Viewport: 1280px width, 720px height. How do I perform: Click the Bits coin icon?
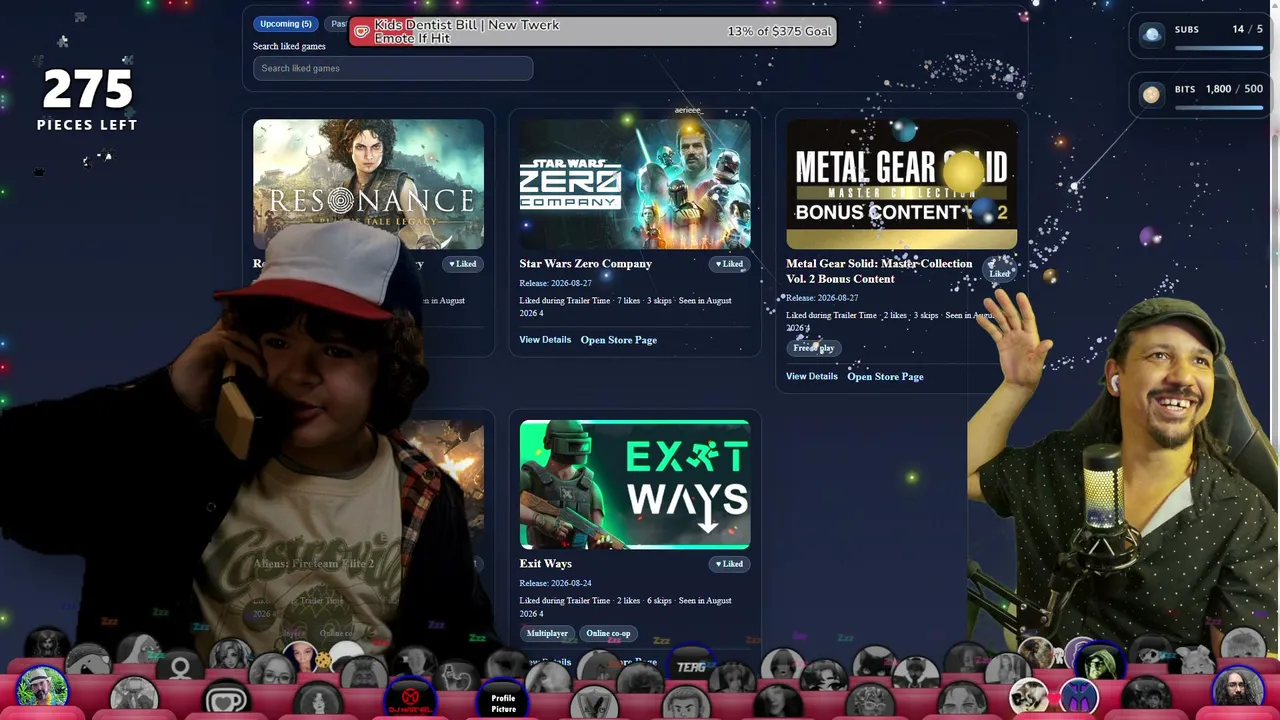[1152, 94]
